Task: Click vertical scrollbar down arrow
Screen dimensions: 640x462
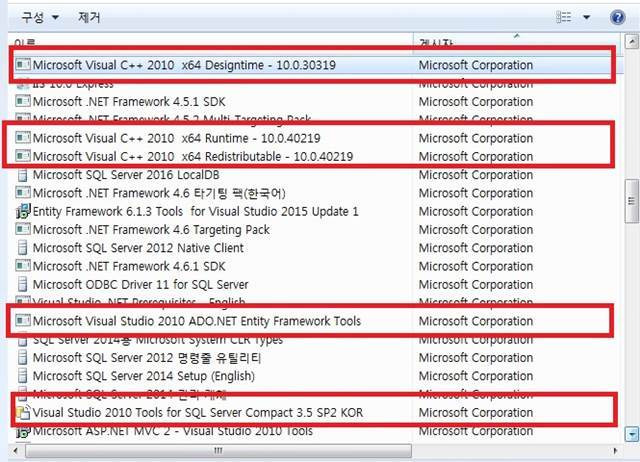Action: click(632, 434)
